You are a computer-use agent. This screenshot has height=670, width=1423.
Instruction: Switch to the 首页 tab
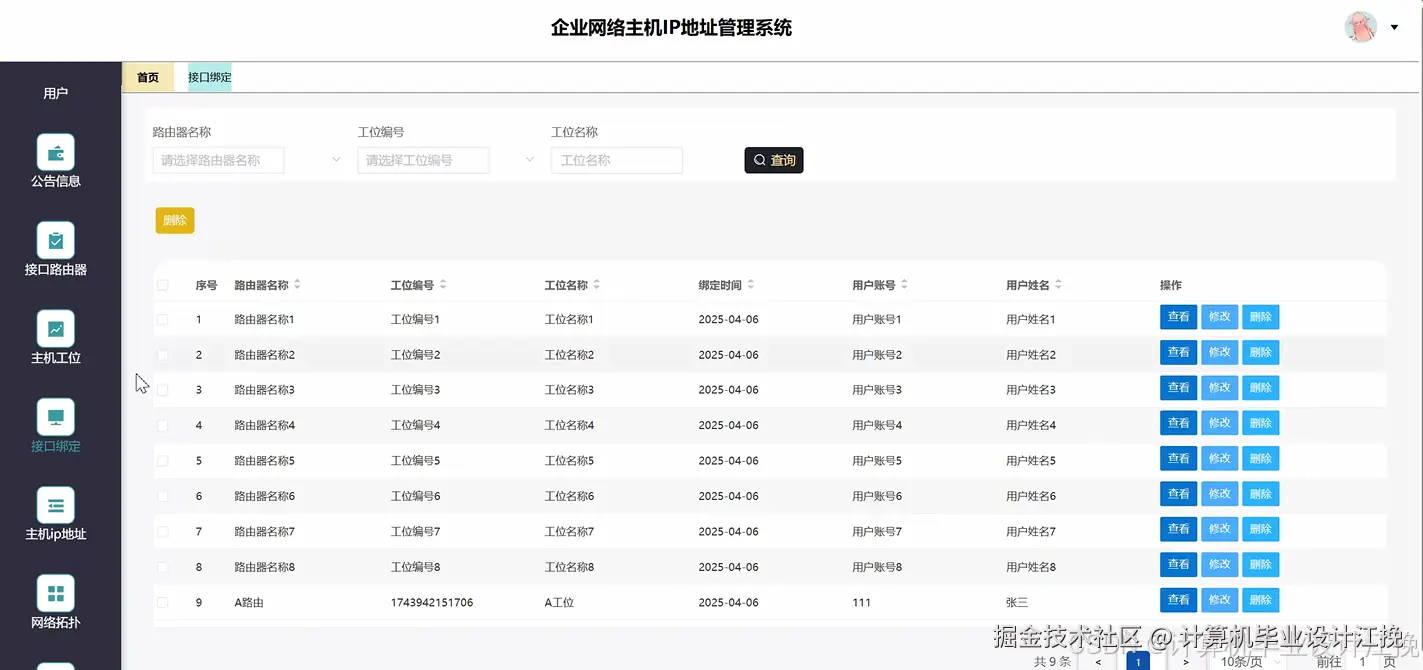click(x=148, y=77)
